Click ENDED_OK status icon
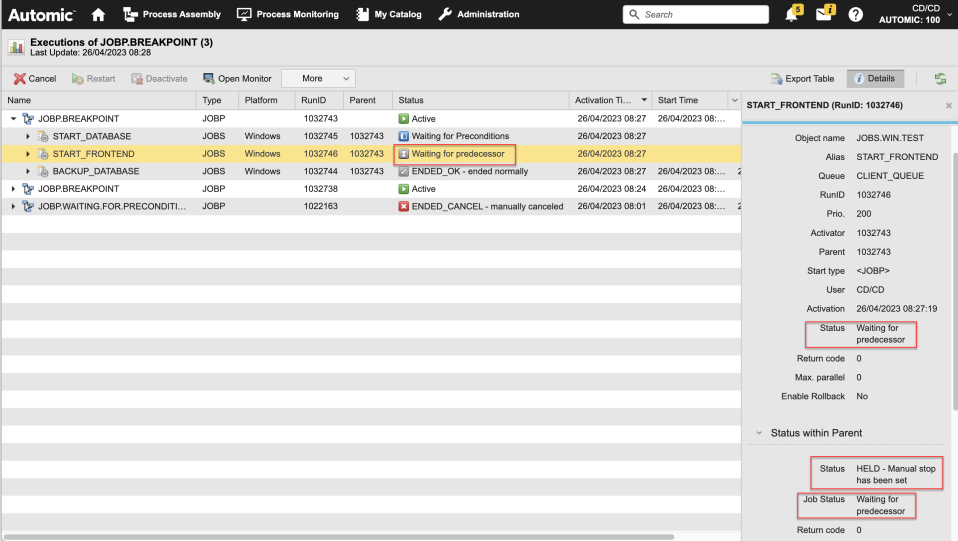The height and width of the screenshot is (541, 958). click(x=403, y=171)
